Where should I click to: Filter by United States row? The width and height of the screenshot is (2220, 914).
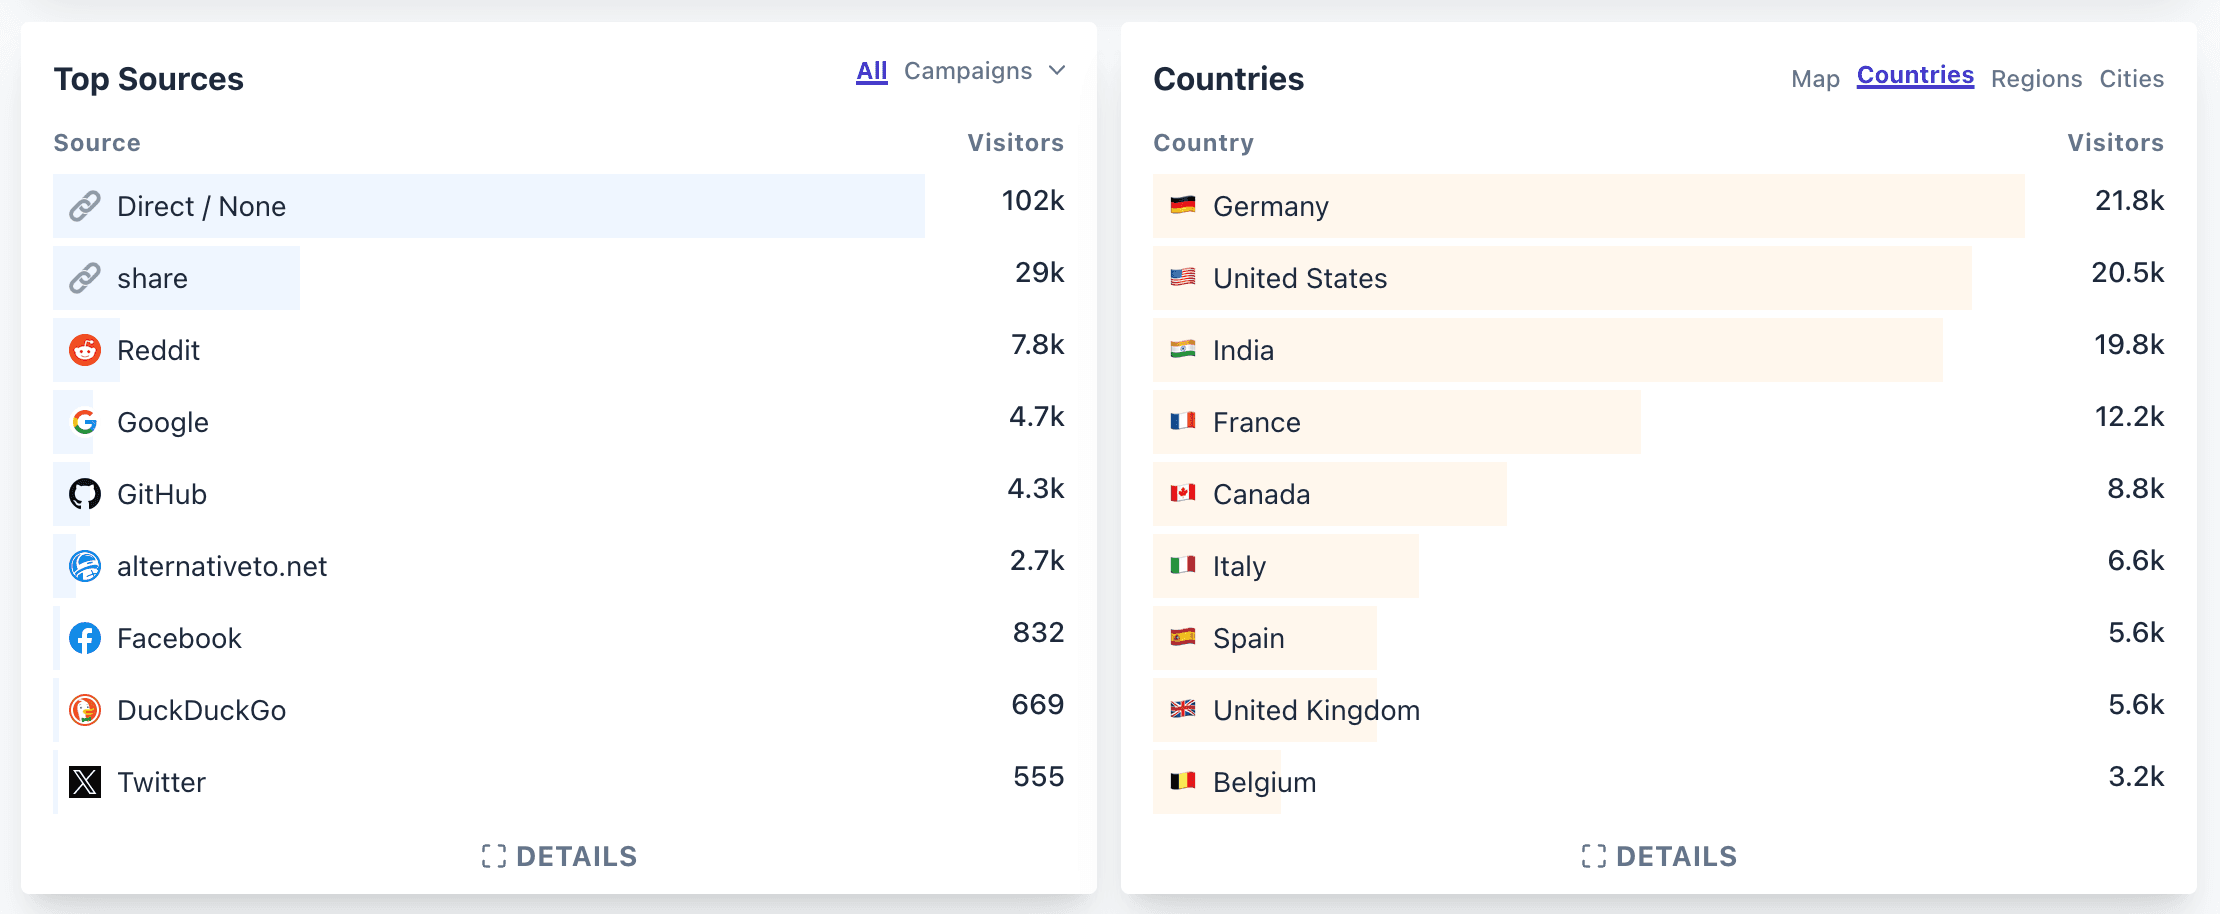[1299, 278]
